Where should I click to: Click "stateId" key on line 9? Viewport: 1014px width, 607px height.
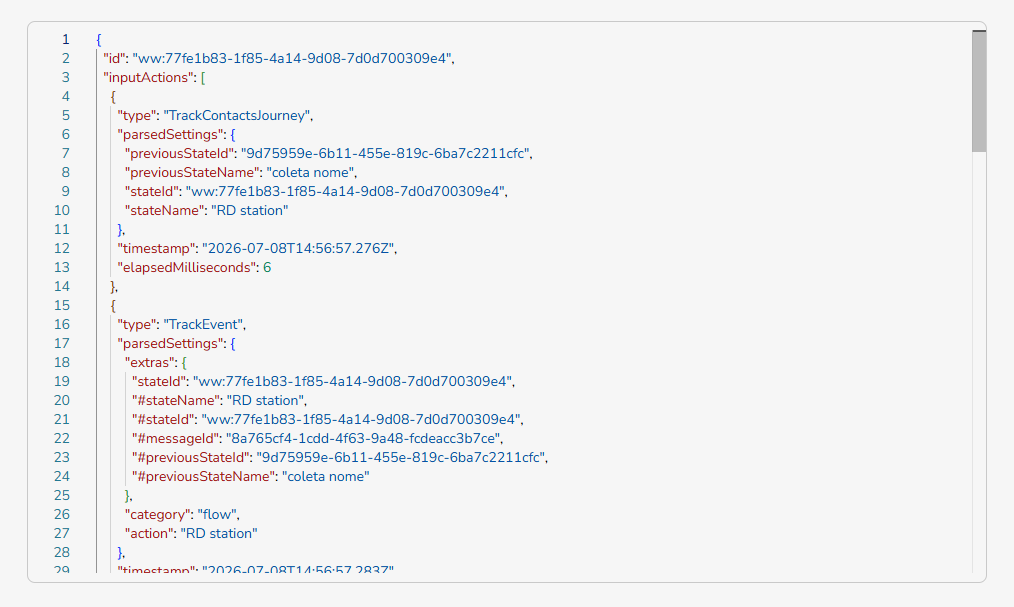point(151,191)
